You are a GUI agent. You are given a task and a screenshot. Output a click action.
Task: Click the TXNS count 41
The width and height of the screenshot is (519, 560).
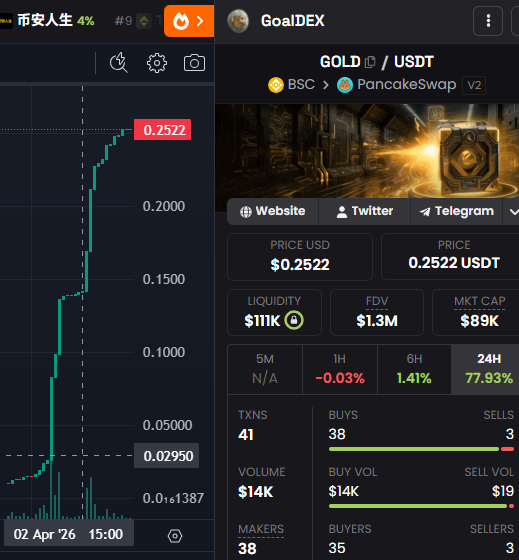tap(246, 435)
